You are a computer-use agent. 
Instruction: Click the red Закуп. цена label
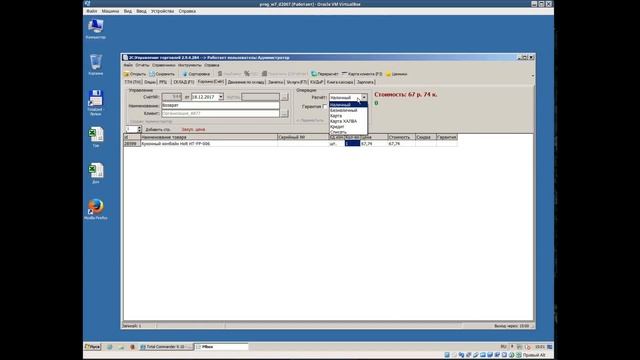point(193,129)
